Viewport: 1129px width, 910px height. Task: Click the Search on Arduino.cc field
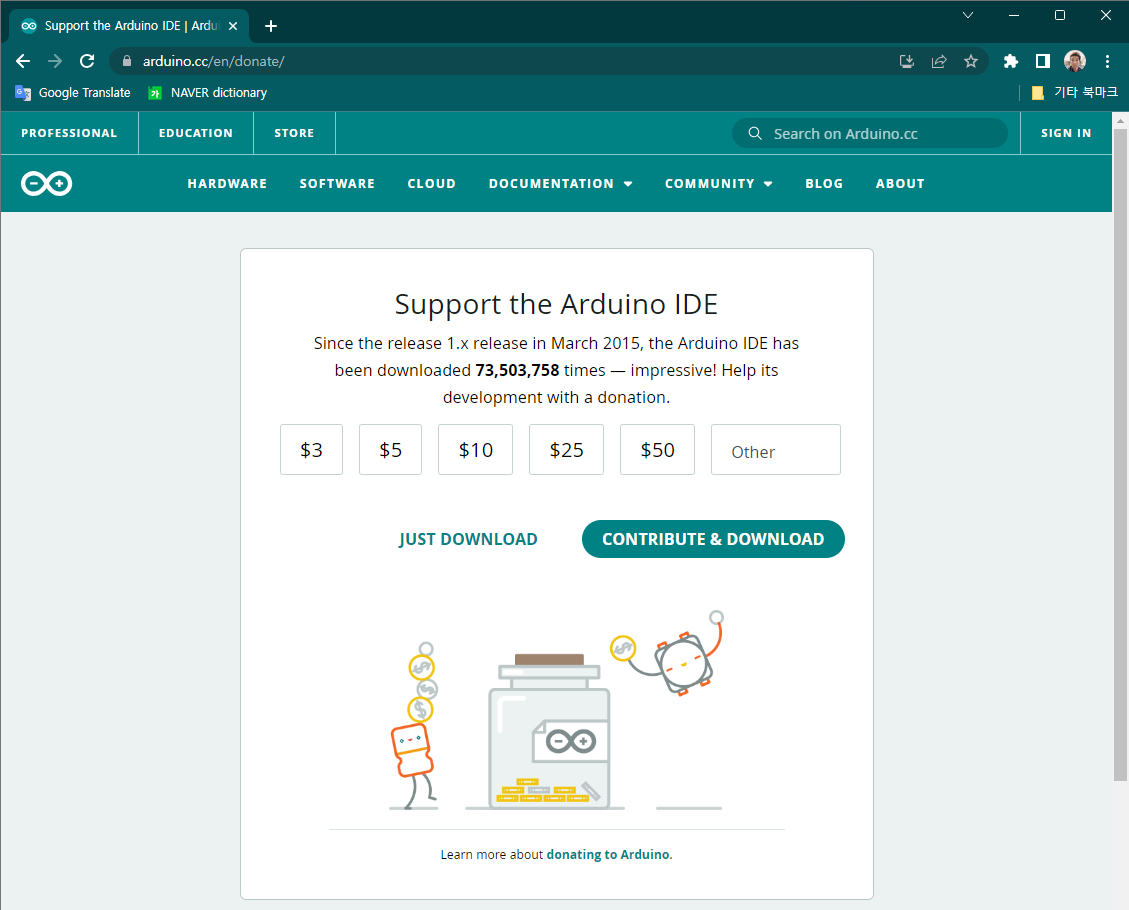point(870,133)
